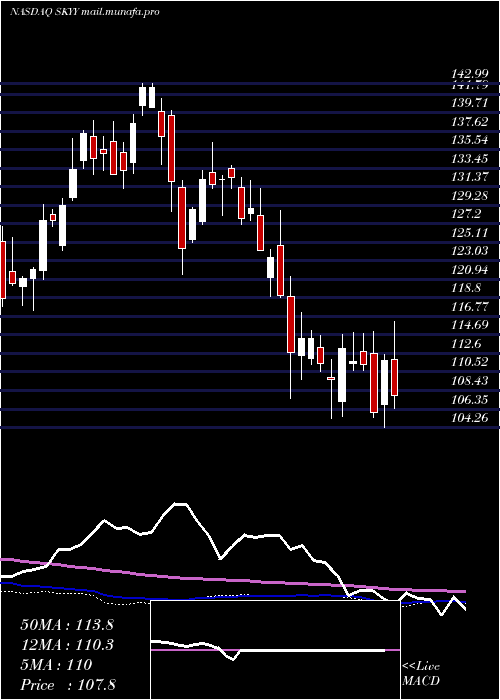This screenshot has height=700, width=500.
Task: Select the 131.37 price axis label
Action: click(470, 177)
